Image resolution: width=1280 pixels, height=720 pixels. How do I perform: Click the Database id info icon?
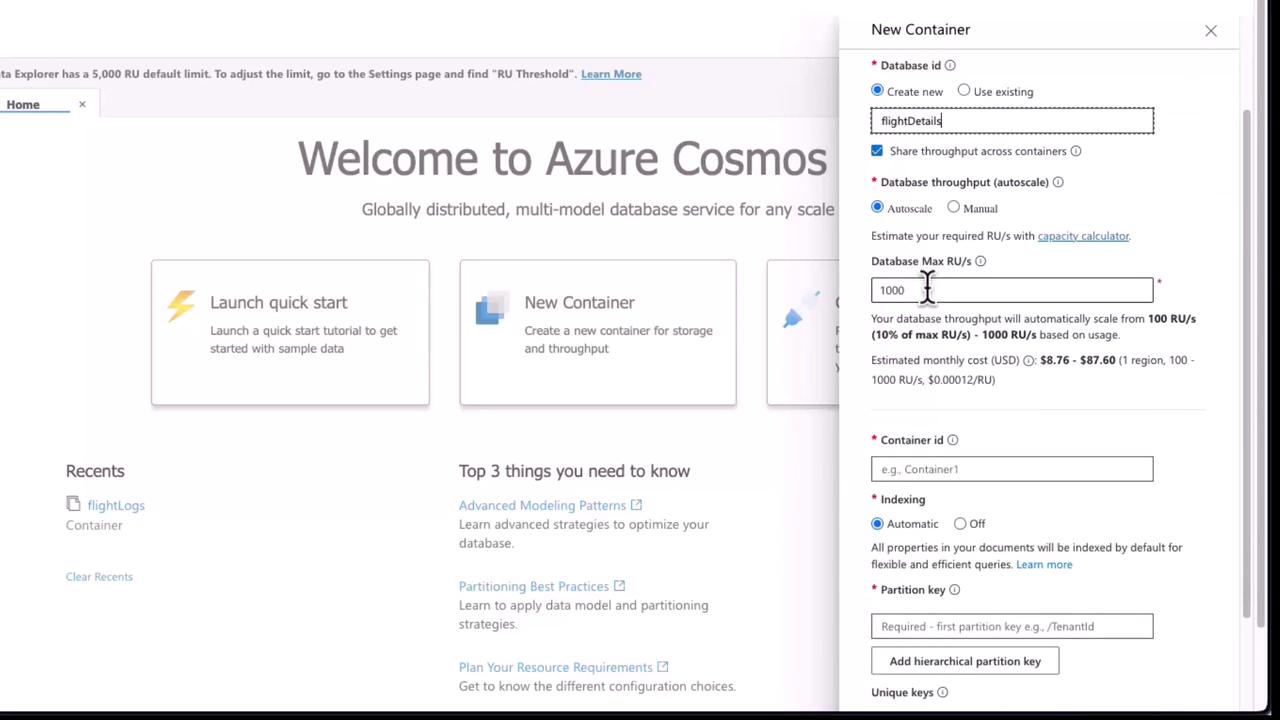[x=950, y=66]
